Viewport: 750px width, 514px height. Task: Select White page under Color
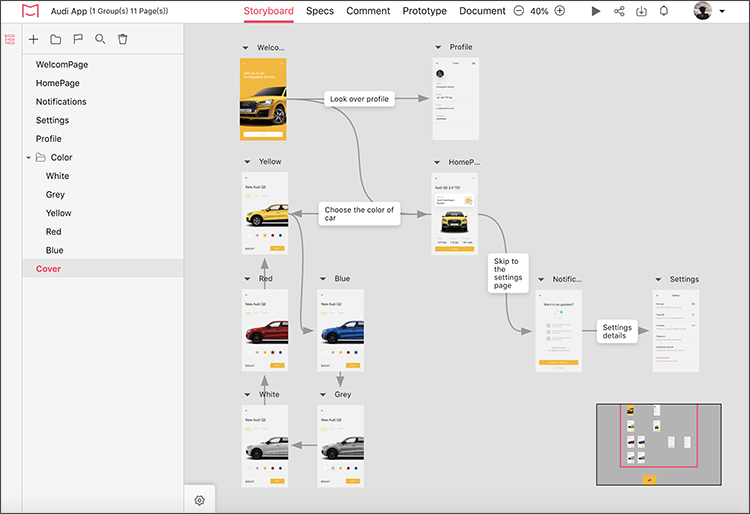[x=103, y=176]
